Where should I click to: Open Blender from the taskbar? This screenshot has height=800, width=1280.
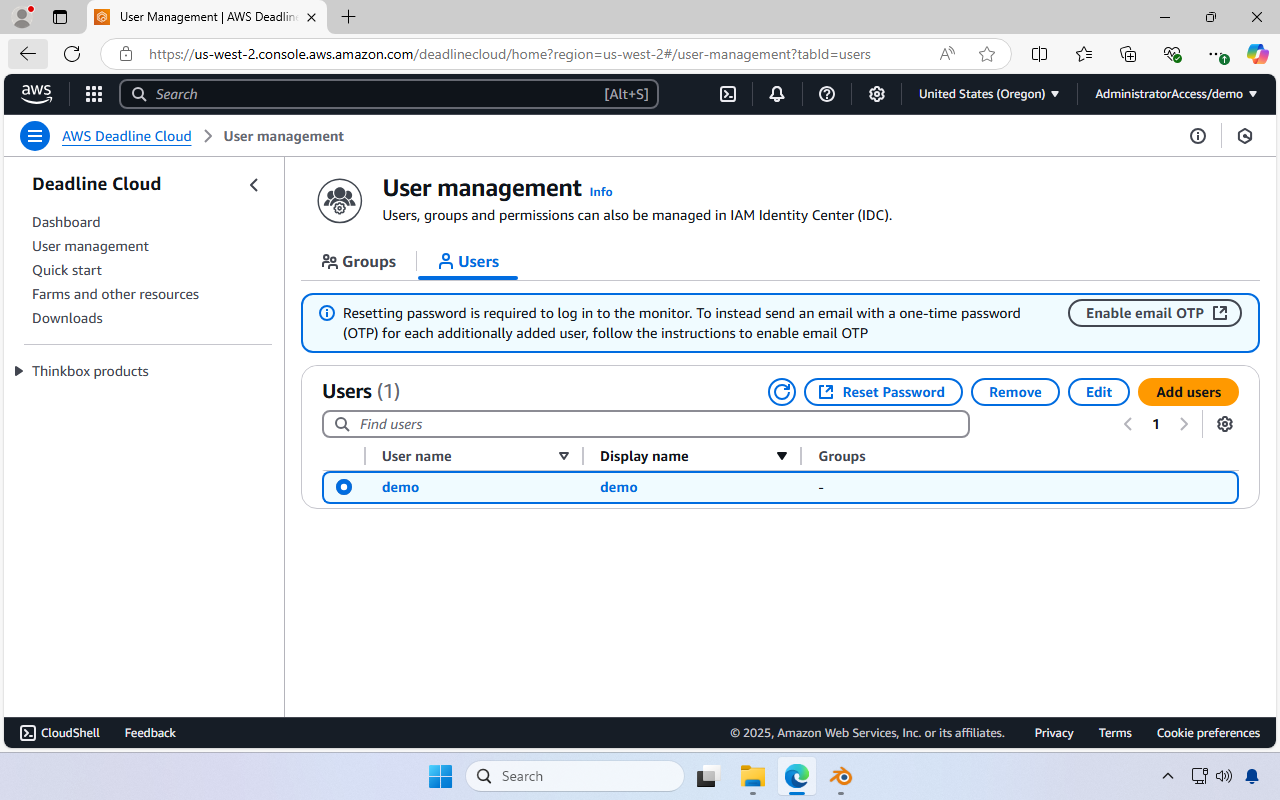tap(840, 776)
